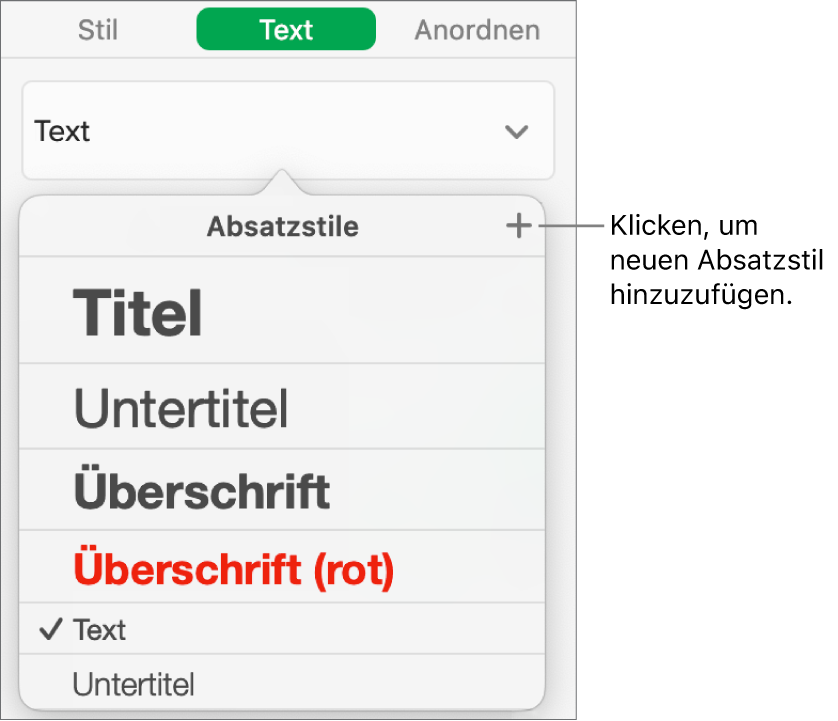Choose the small Untertitel style at the bottom
The width and height of the screenshot is (838, 721).
click(x=133, y=685)
